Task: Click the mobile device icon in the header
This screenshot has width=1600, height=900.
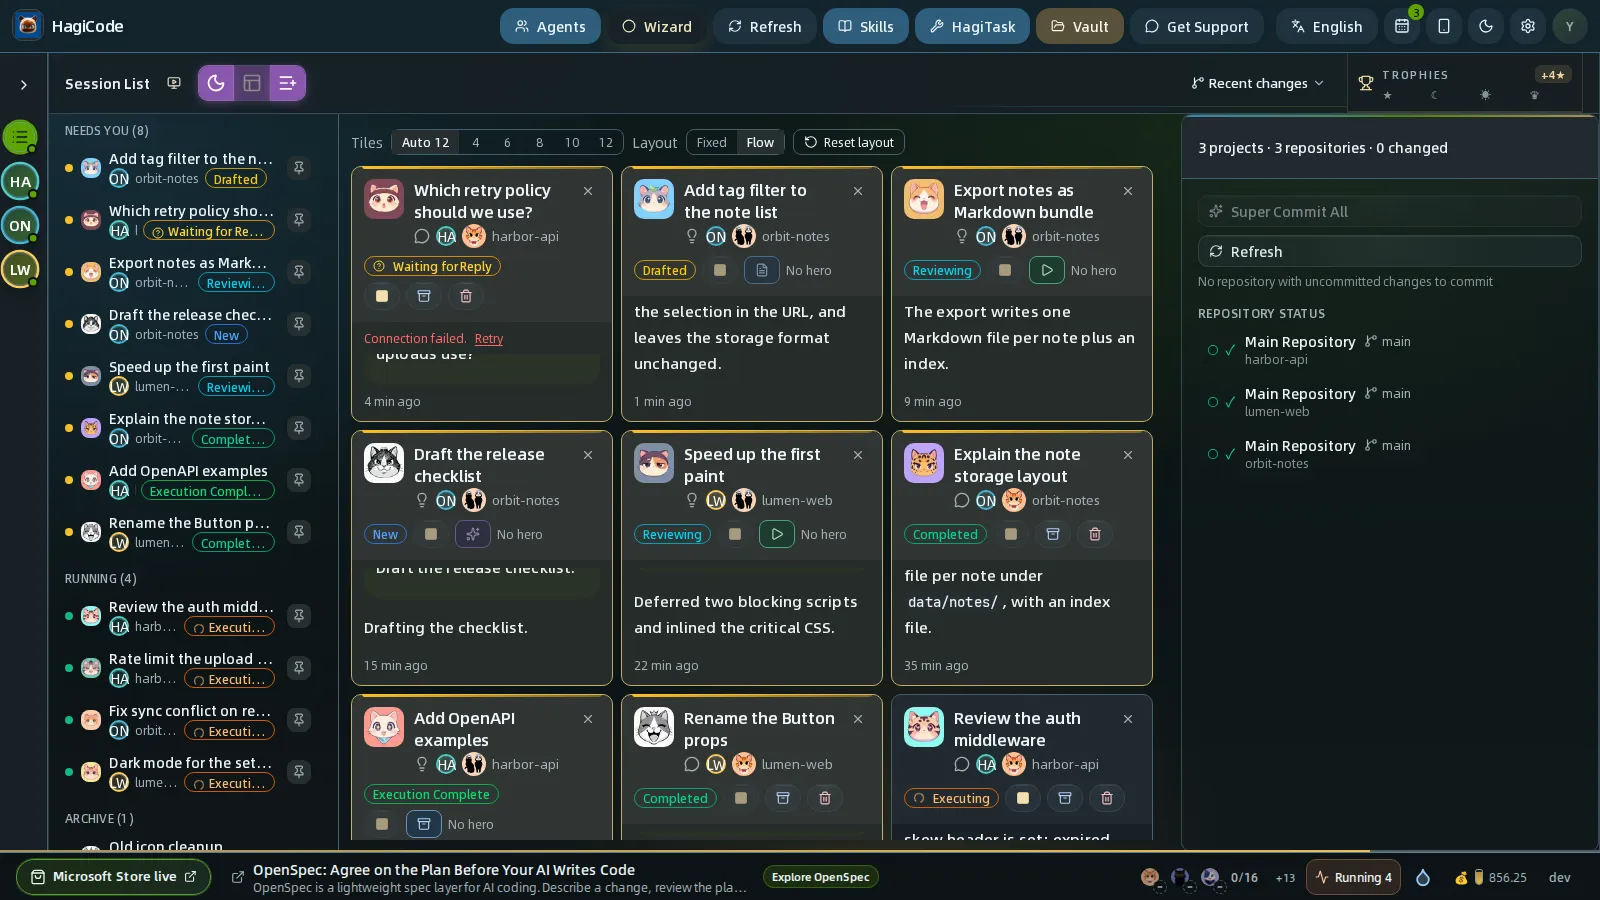Action: pos(1444,26)
